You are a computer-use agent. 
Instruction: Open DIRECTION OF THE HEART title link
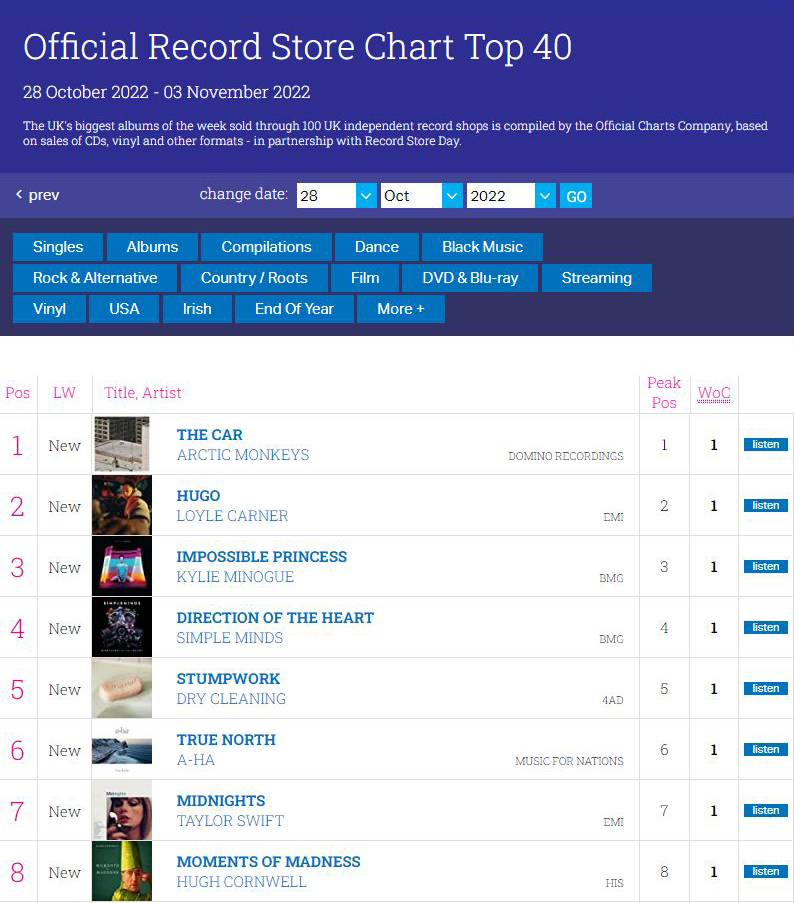coord(275,618)
